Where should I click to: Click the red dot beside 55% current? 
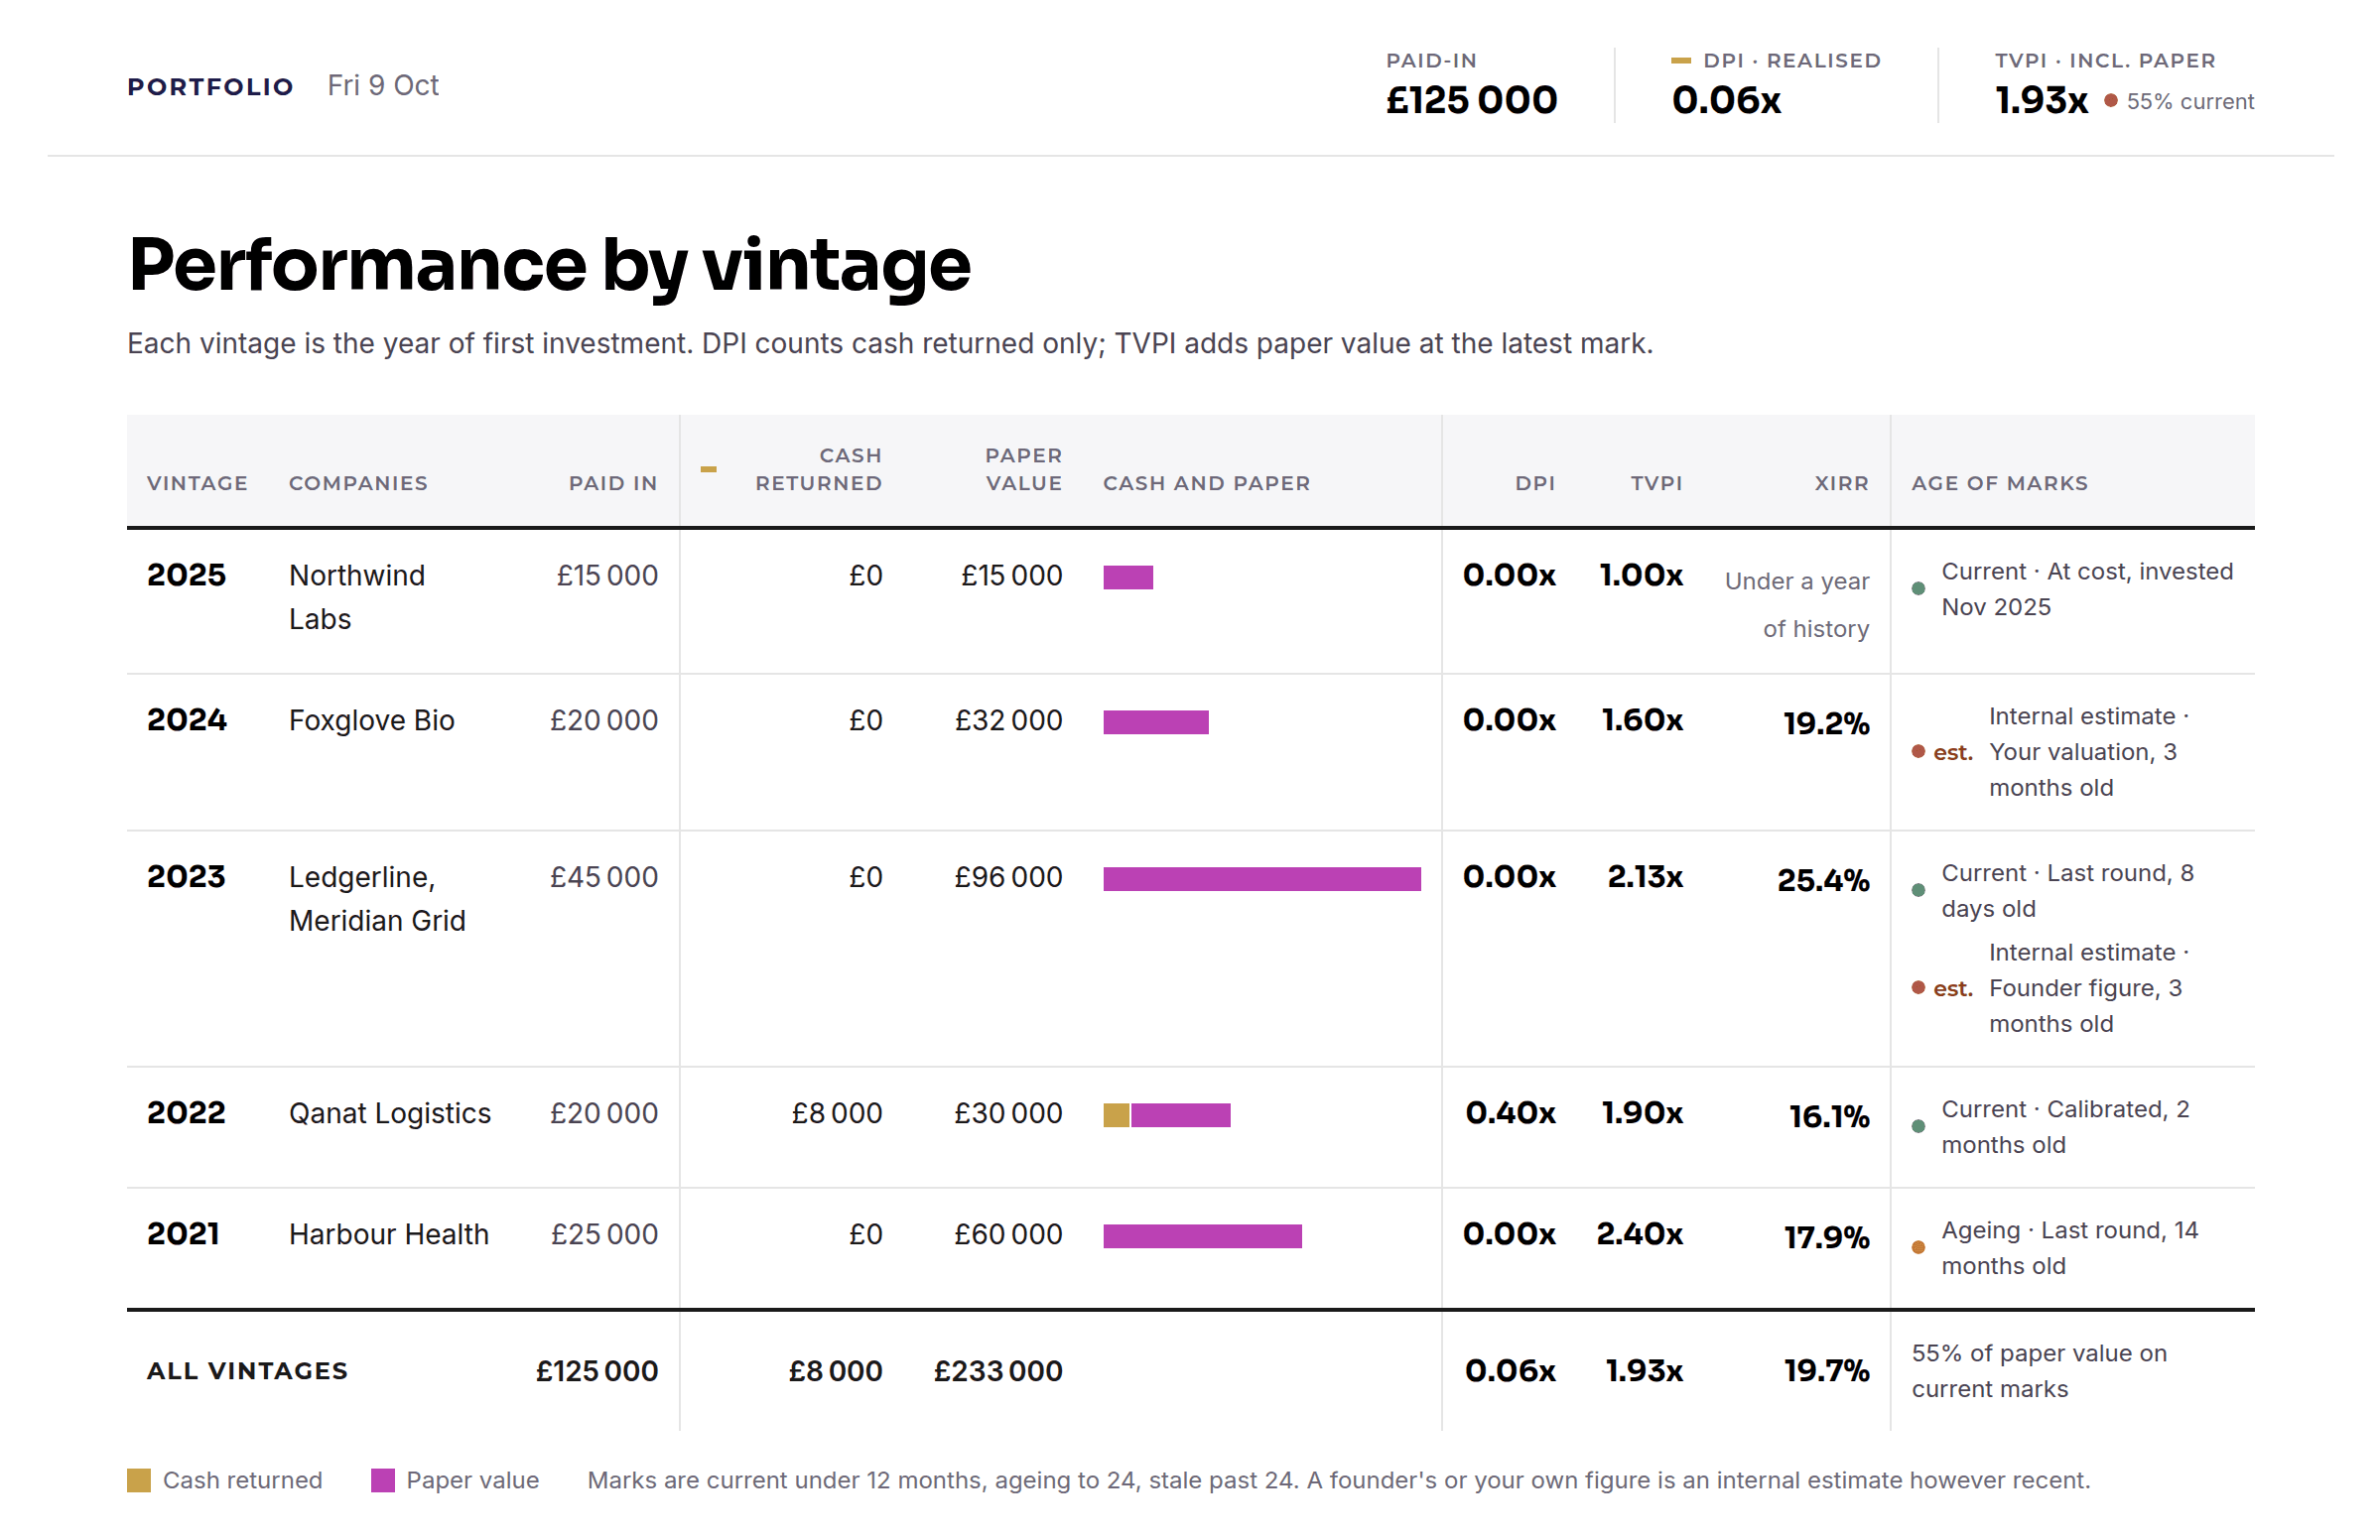[x=2110, y=100]
